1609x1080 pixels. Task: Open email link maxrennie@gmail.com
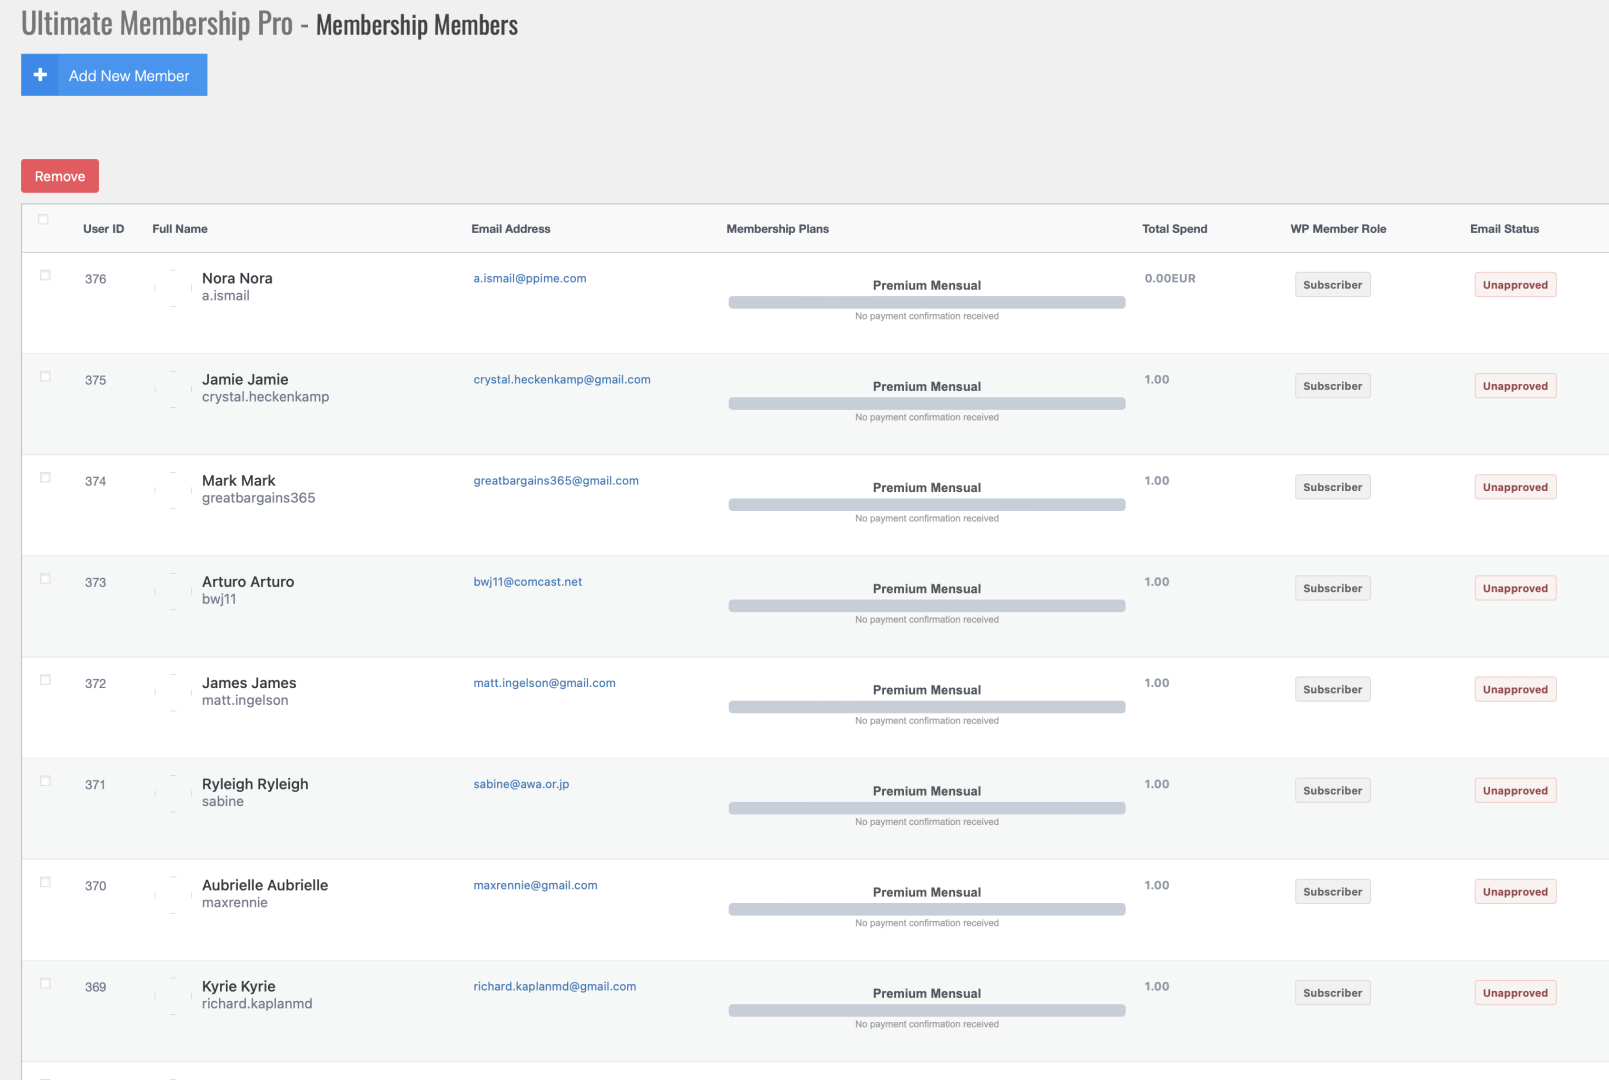(535, 885)
